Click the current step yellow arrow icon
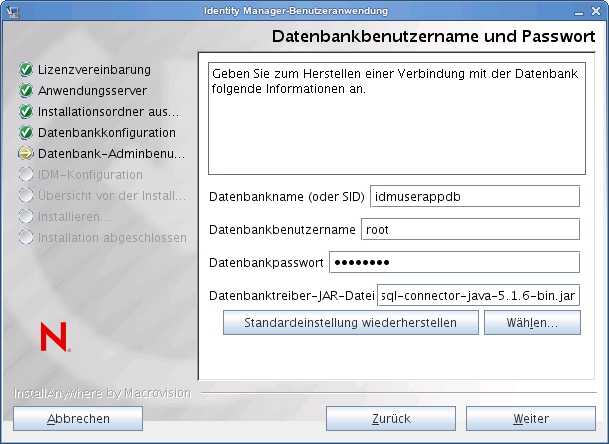The width and height of the screenshot is (609, 444). coord(26,153)
